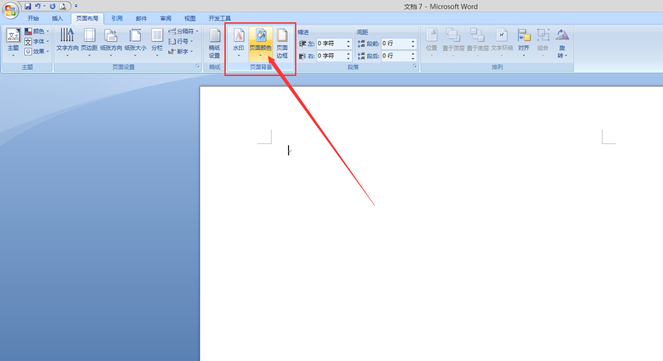Click inside the blank document page
Screen dimensions: 663x361
[431, 224]
